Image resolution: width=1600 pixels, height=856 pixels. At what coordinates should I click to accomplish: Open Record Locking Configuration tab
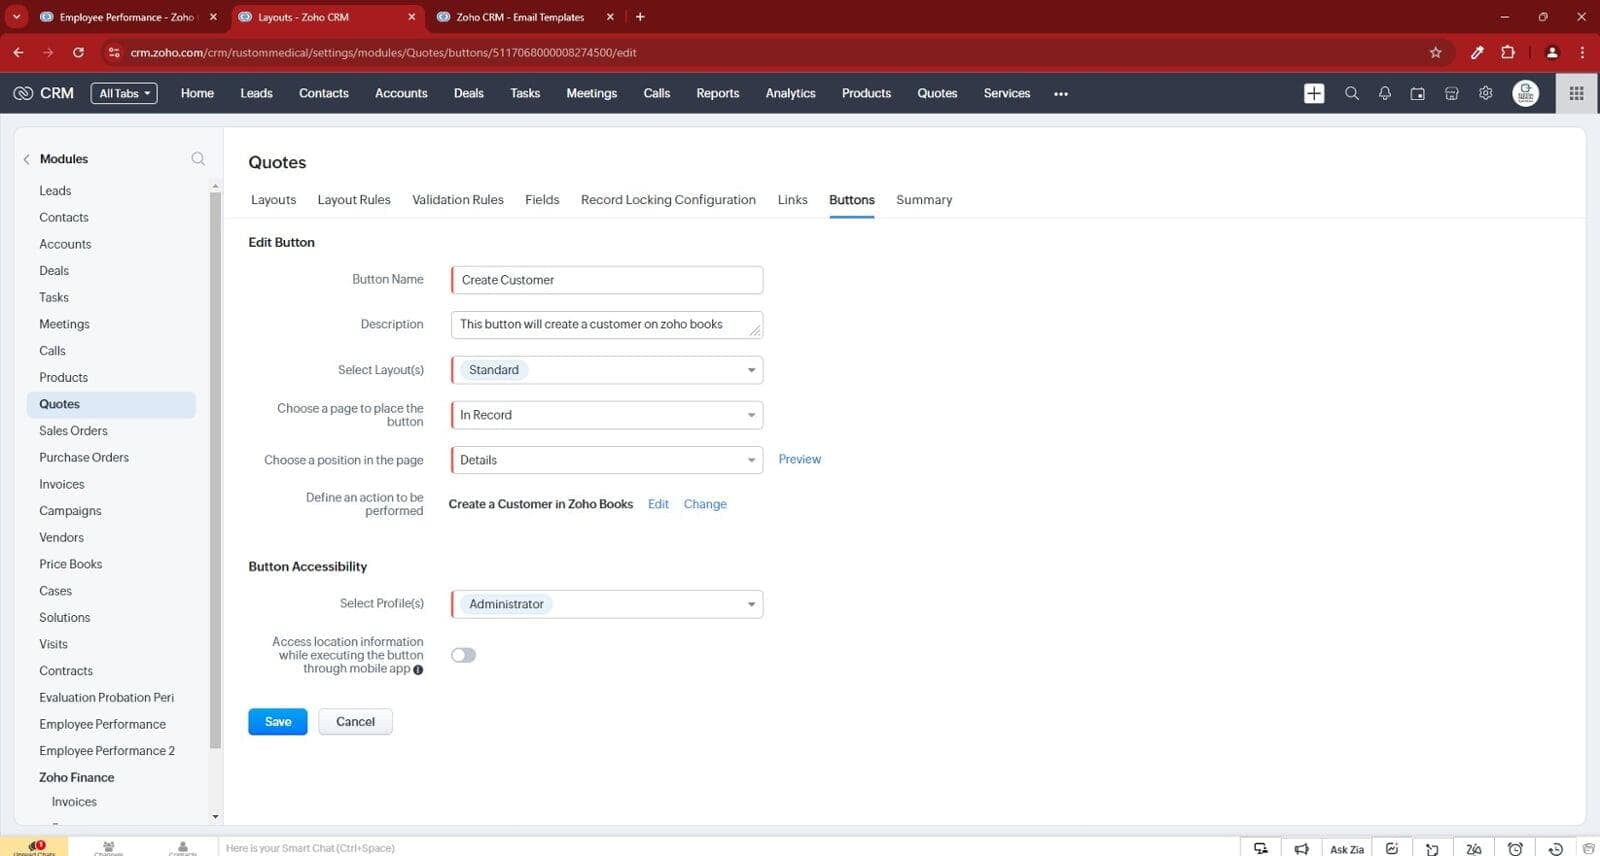click(668, 200)
